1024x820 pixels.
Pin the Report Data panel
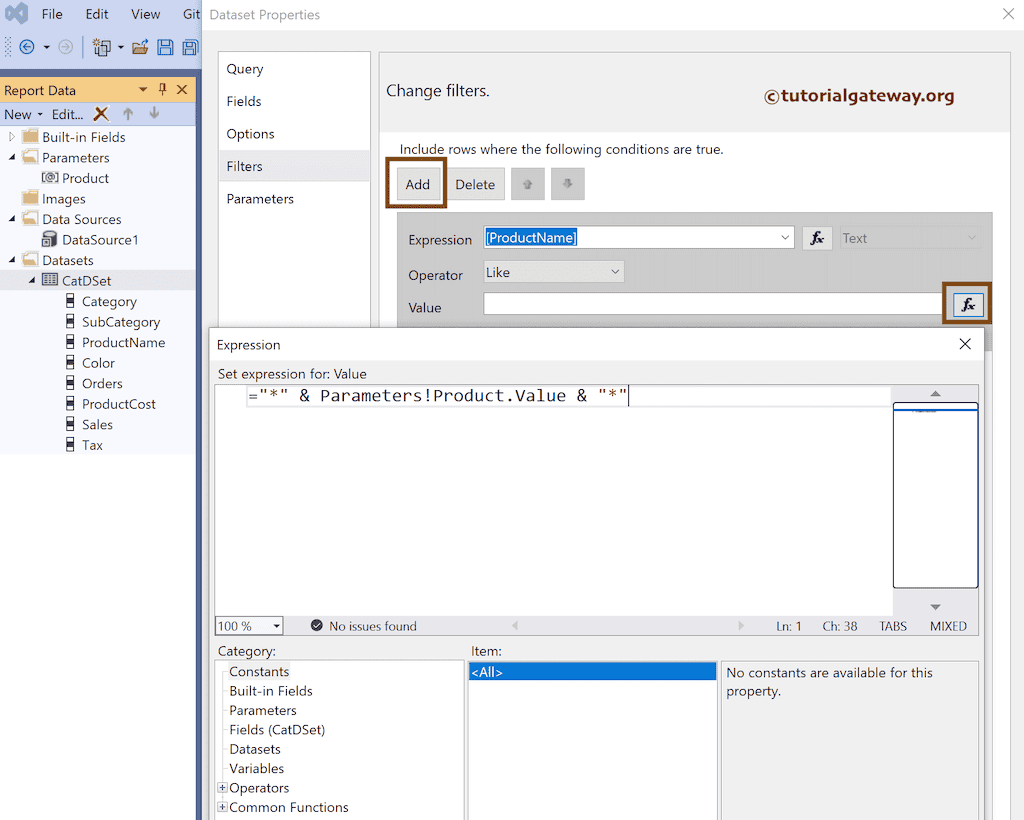161,89
